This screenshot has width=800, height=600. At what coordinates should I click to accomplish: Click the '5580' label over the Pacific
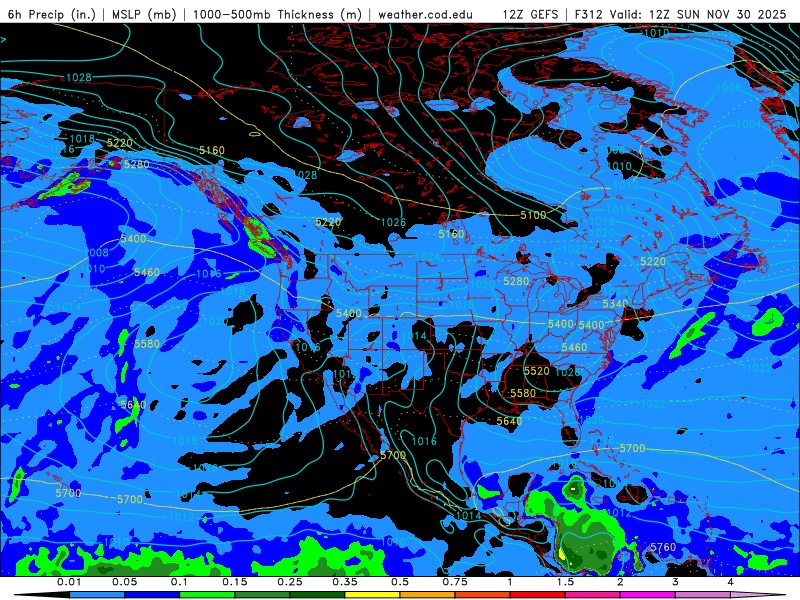147,344
